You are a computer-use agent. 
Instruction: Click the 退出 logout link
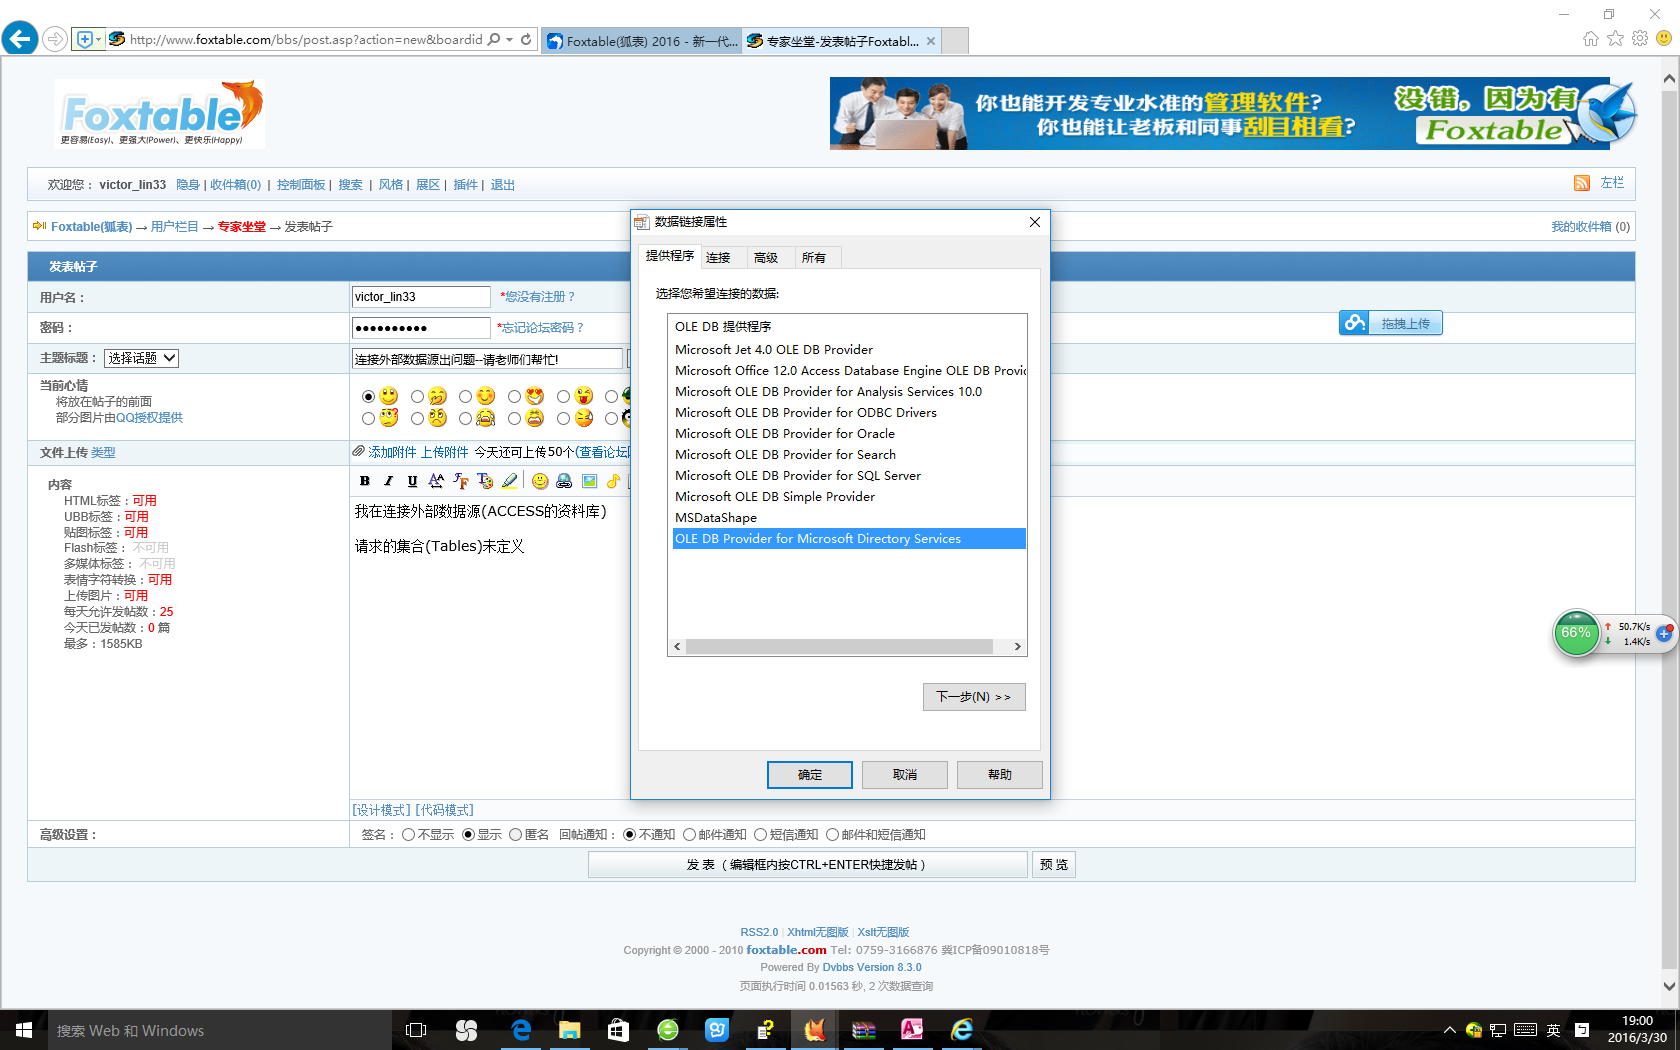[503, 185]
